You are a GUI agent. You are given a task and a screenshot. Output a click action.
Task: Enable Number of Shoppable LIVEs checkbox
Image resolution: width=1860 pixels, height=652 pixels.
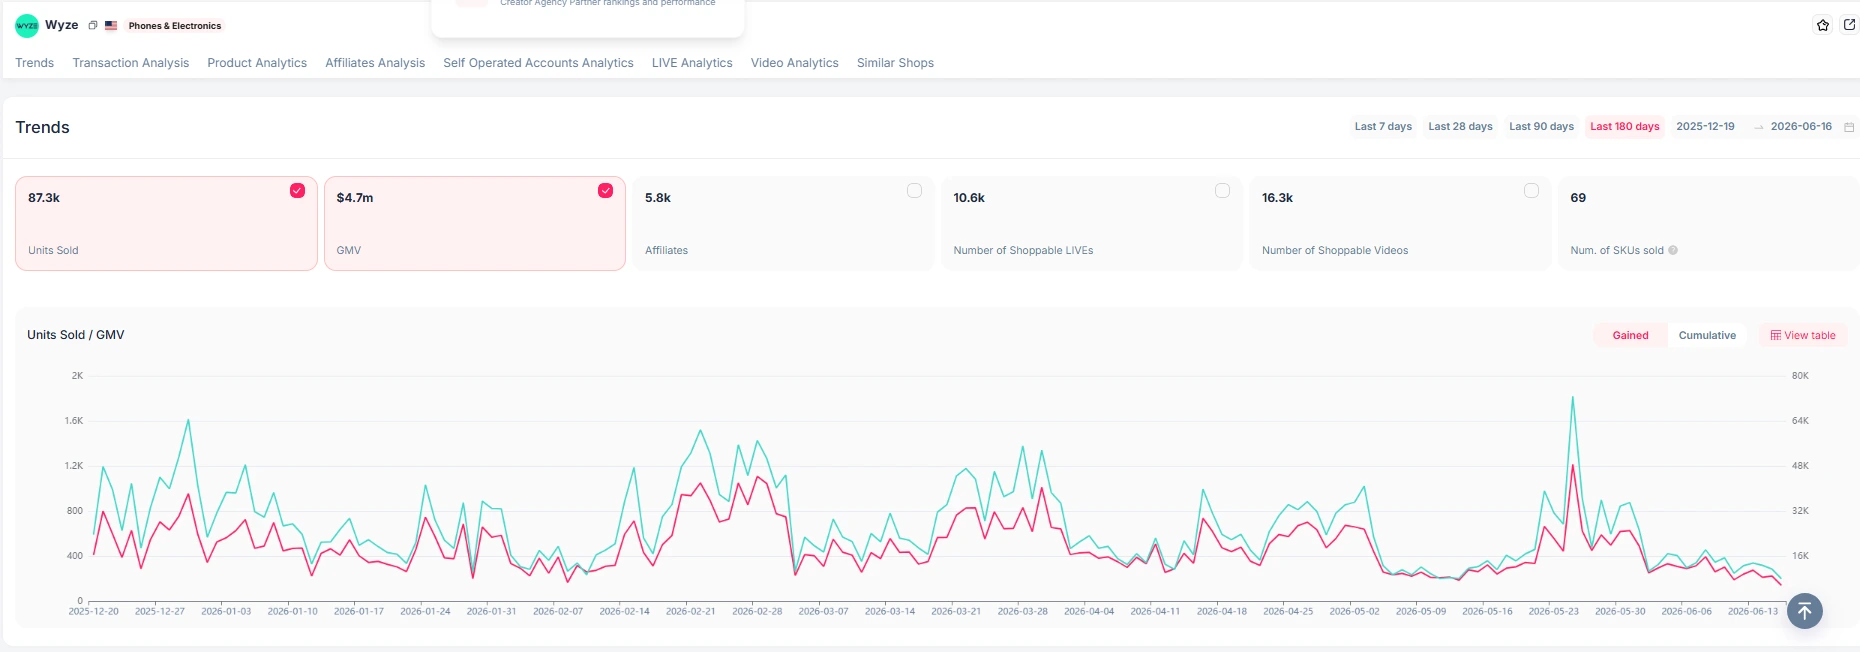[1222, 191]
